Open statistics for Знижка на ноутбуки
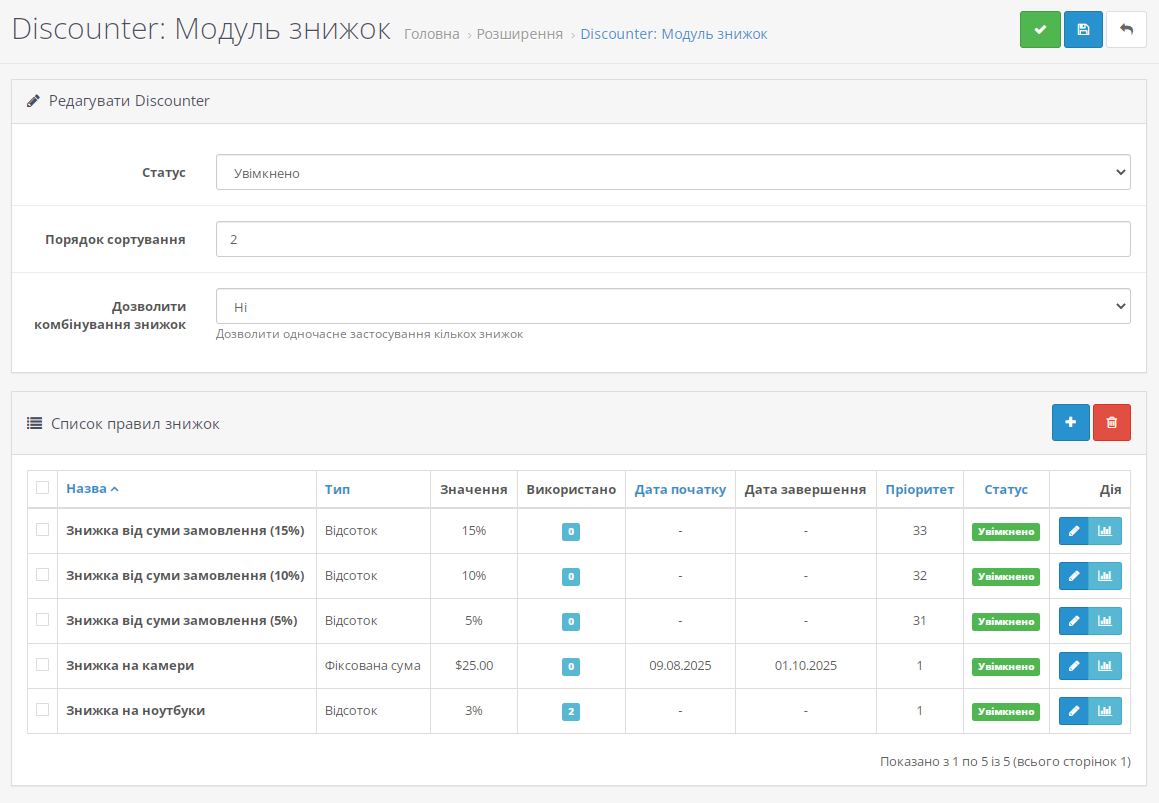 [x=1105, y=711]
